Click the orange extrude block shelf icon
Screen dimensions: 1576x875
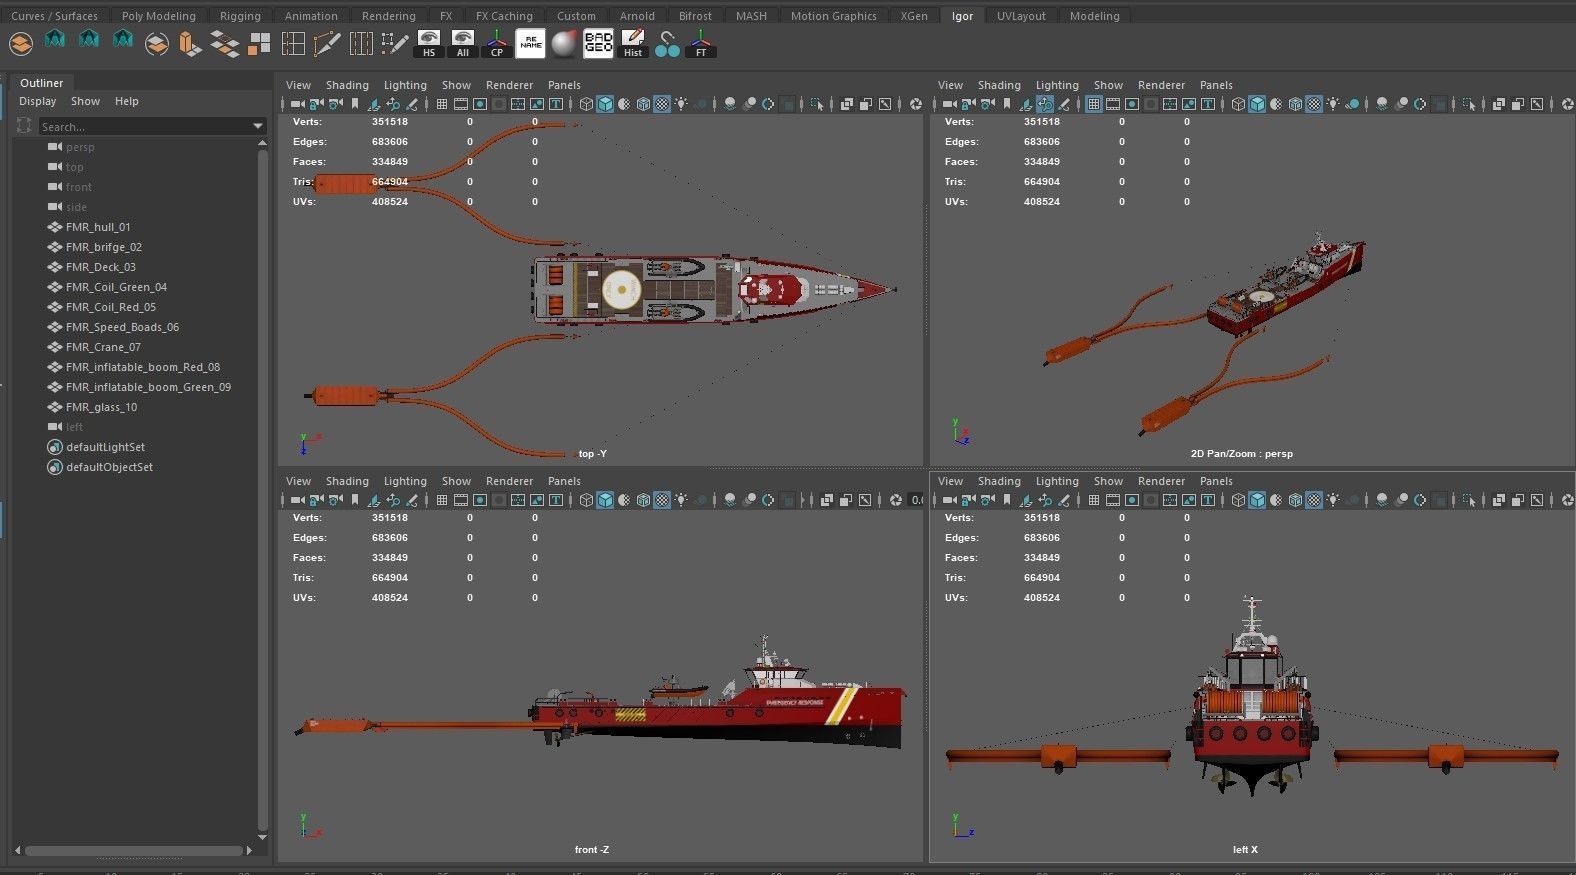[190, 43]
